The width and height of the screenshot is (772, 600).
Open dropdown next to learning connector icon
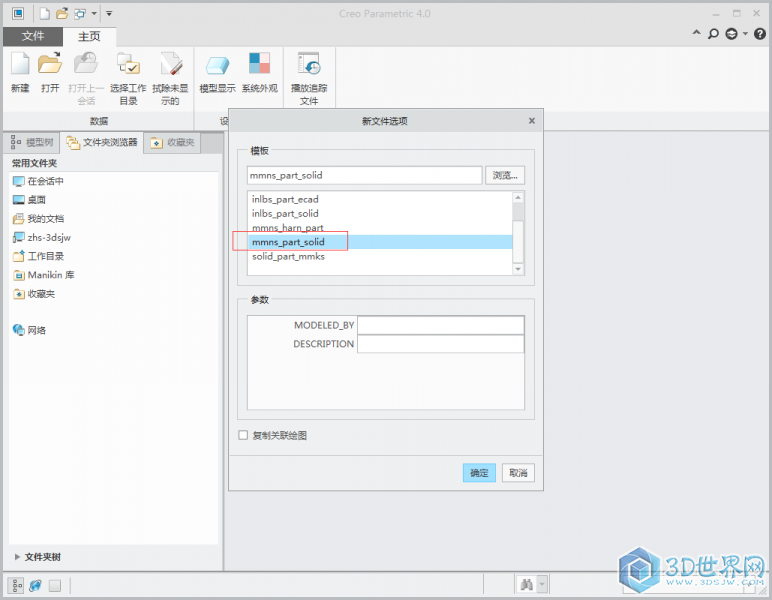pos(745,33)
